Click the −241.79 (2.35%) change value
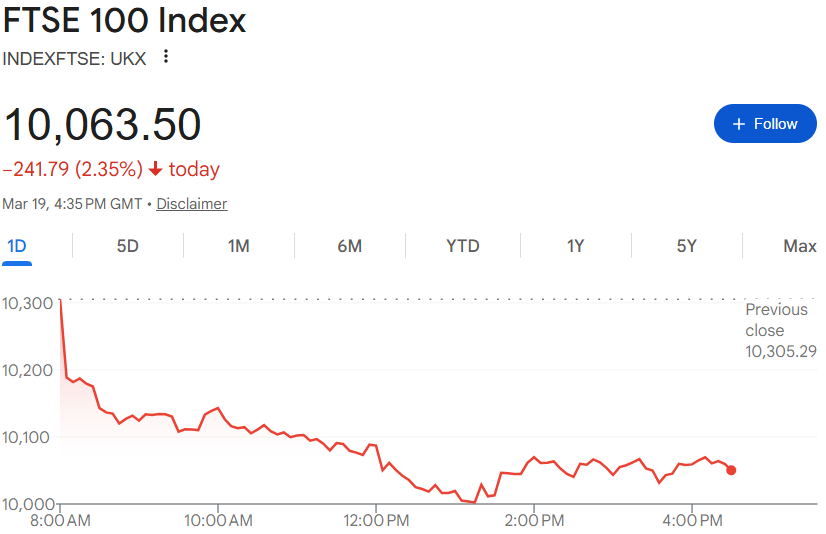Image resolution: width=826 pixels, height=534 pixels. coord(73,169)
